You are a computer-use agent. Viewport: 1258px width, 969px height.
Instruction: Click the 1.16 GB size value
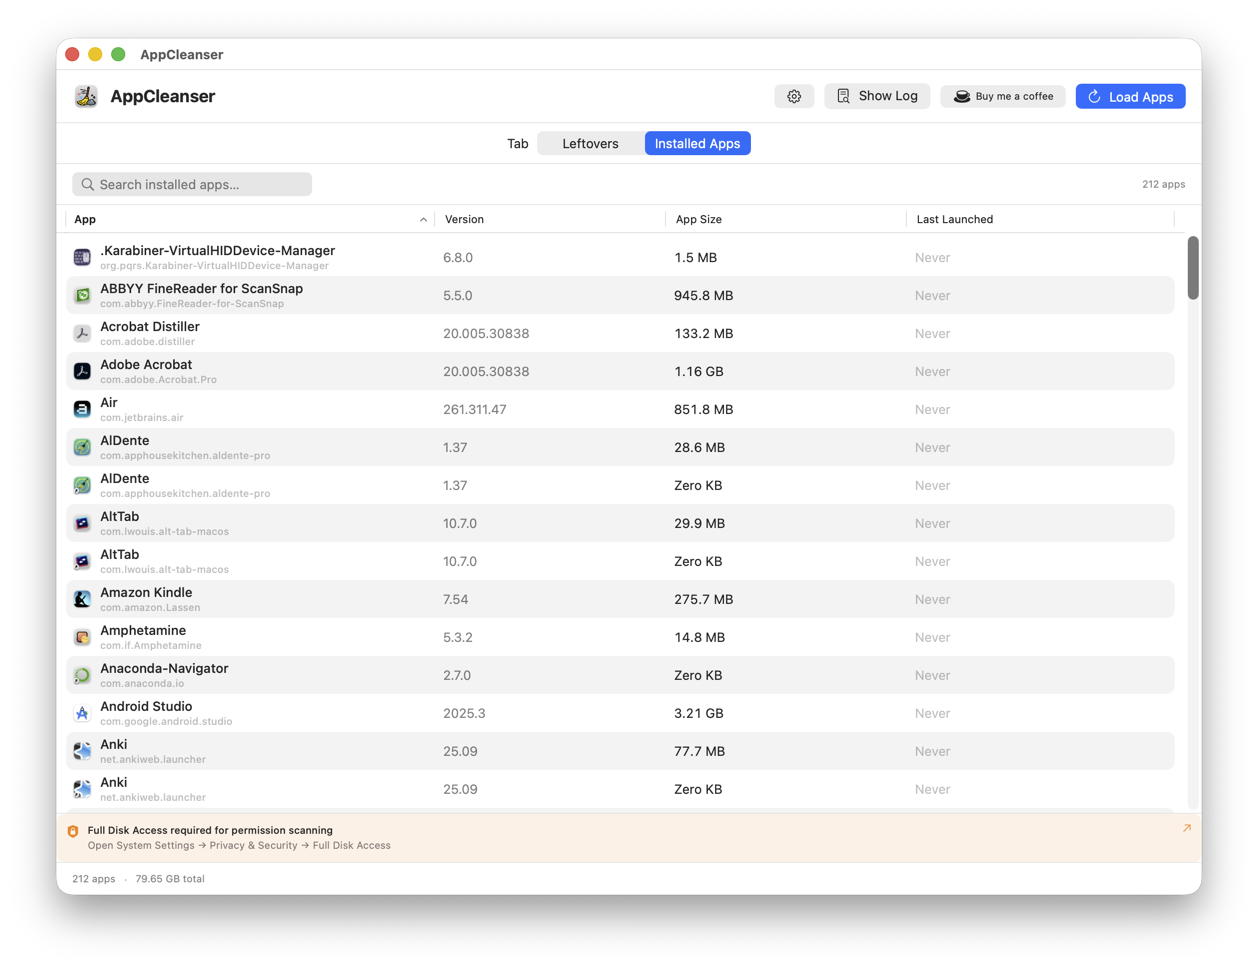pyautogui.click(x=699, y=372)
